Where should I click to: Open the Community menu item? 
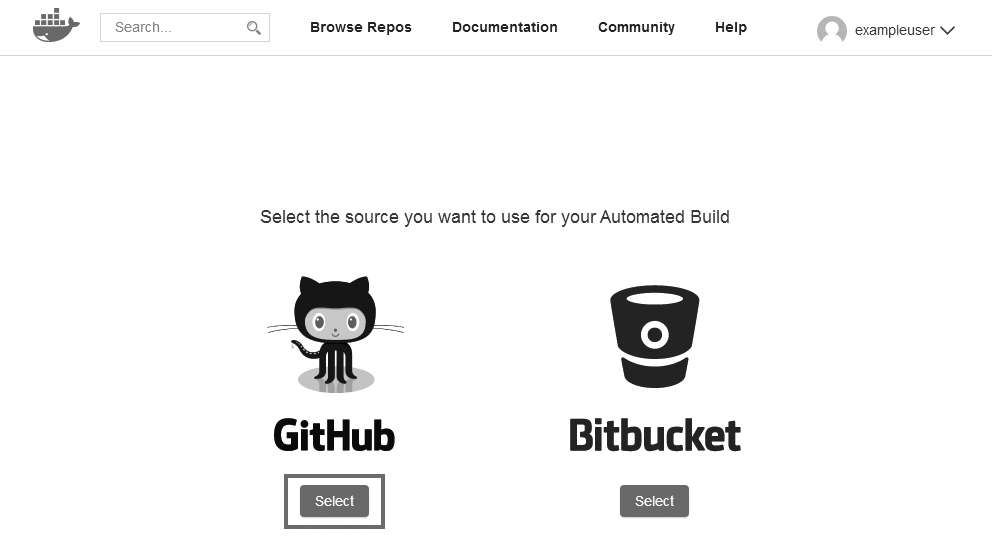click(x=636, y=27)
